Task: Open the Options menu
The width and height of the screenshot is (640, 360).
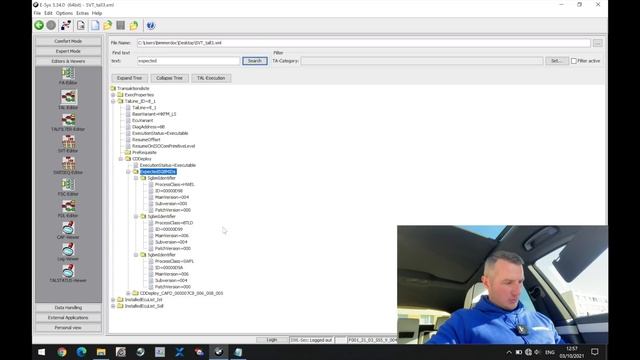Action: point(64,13)
